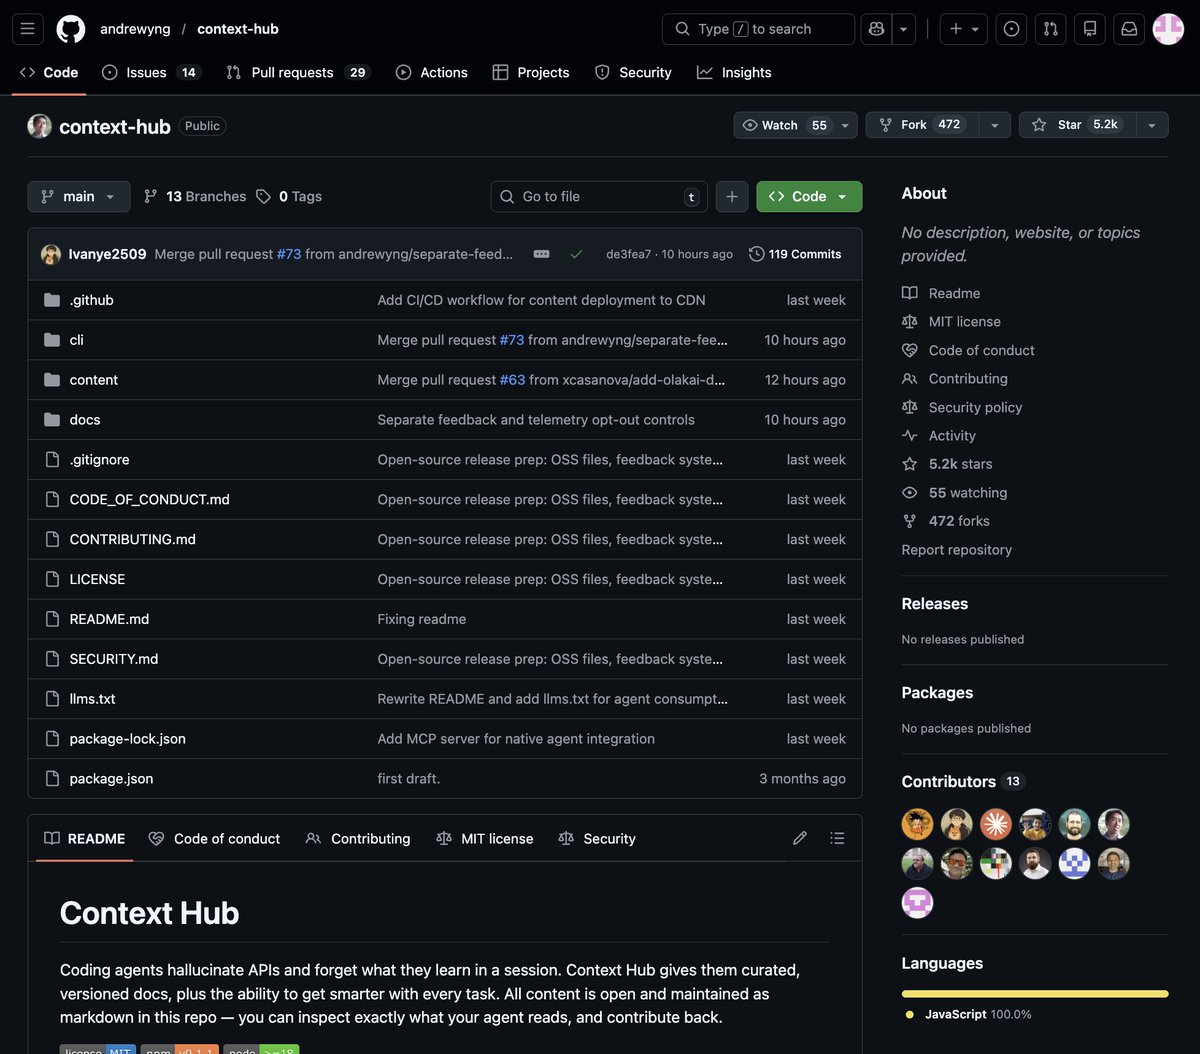1200x1054 pixels.
Task: Open the green Code dropdown button
Action: click(x=809, y=196)
